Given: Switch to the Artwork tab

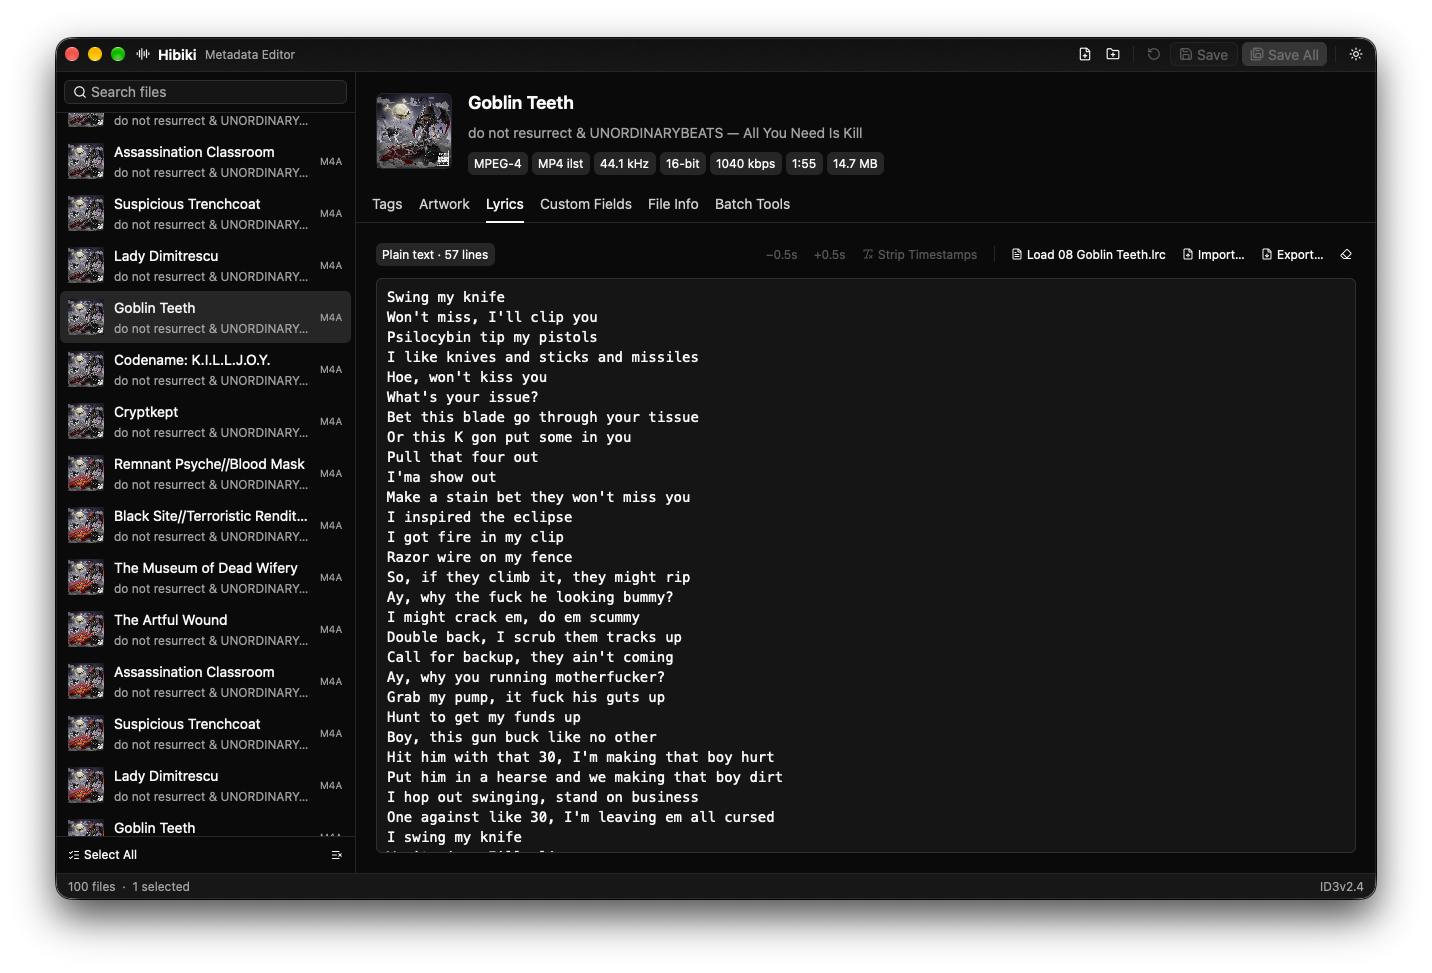Looking at the screenshot, I should point(444,204).
